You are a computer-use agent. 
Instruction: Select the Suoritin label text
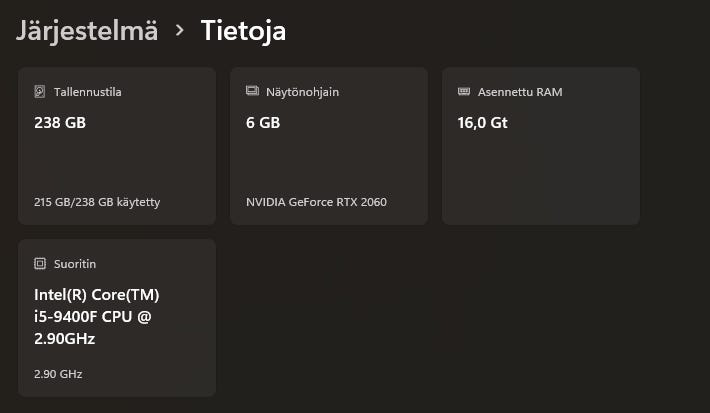75,264
